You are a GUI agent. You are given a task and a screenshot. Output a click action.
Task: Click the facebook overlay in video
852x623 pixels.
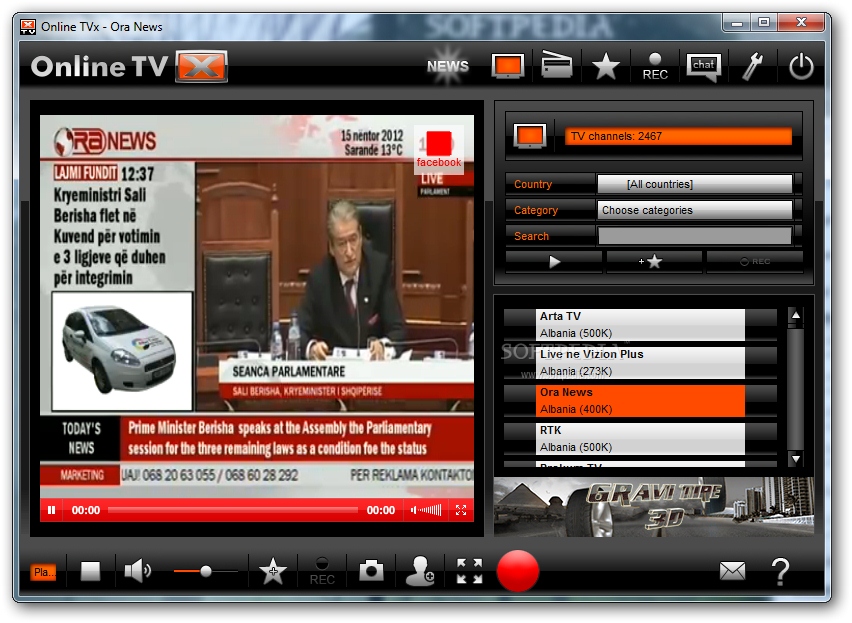coord(438,150)
